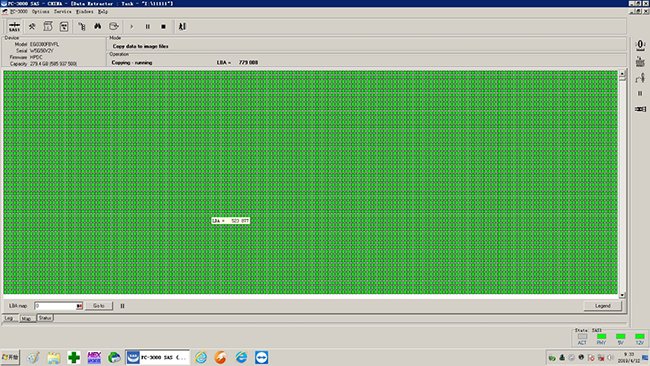Click the map scrollbar down arrow
The image size is (650, 366).
pos(622,295)
